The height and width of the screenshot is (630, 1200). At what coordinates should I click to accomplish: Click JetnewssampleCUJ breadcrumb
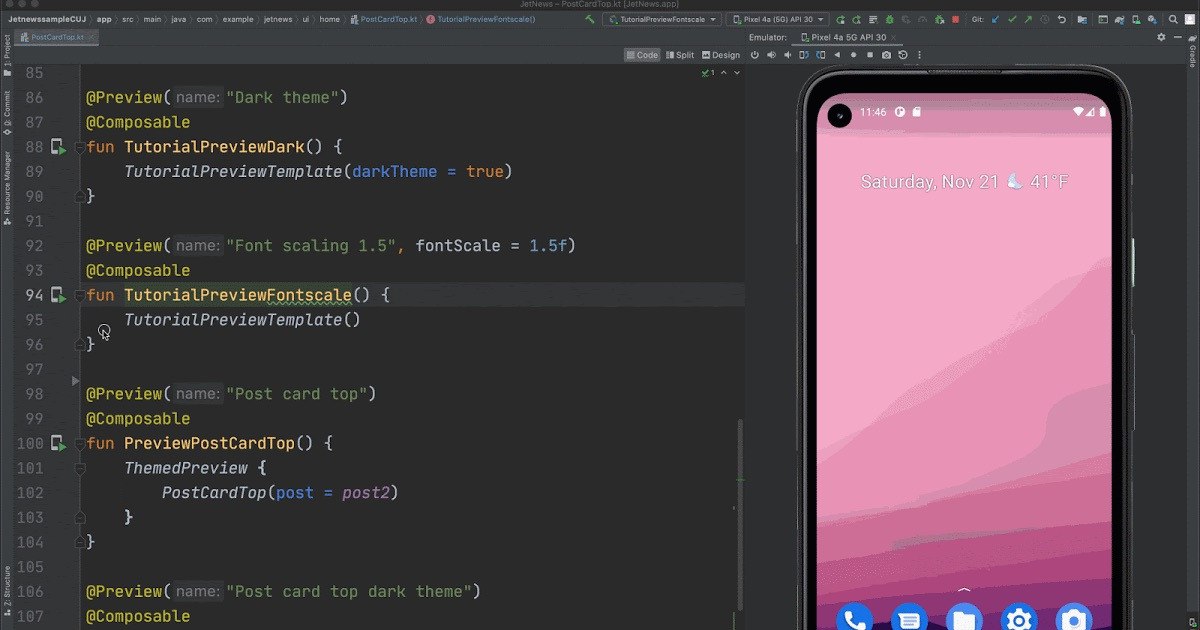(48, 19)
